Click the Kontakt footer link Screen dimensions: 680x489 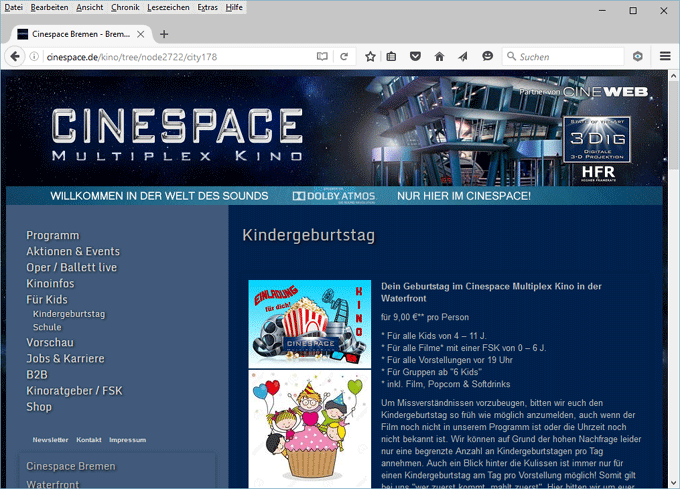tap(89, 440)
